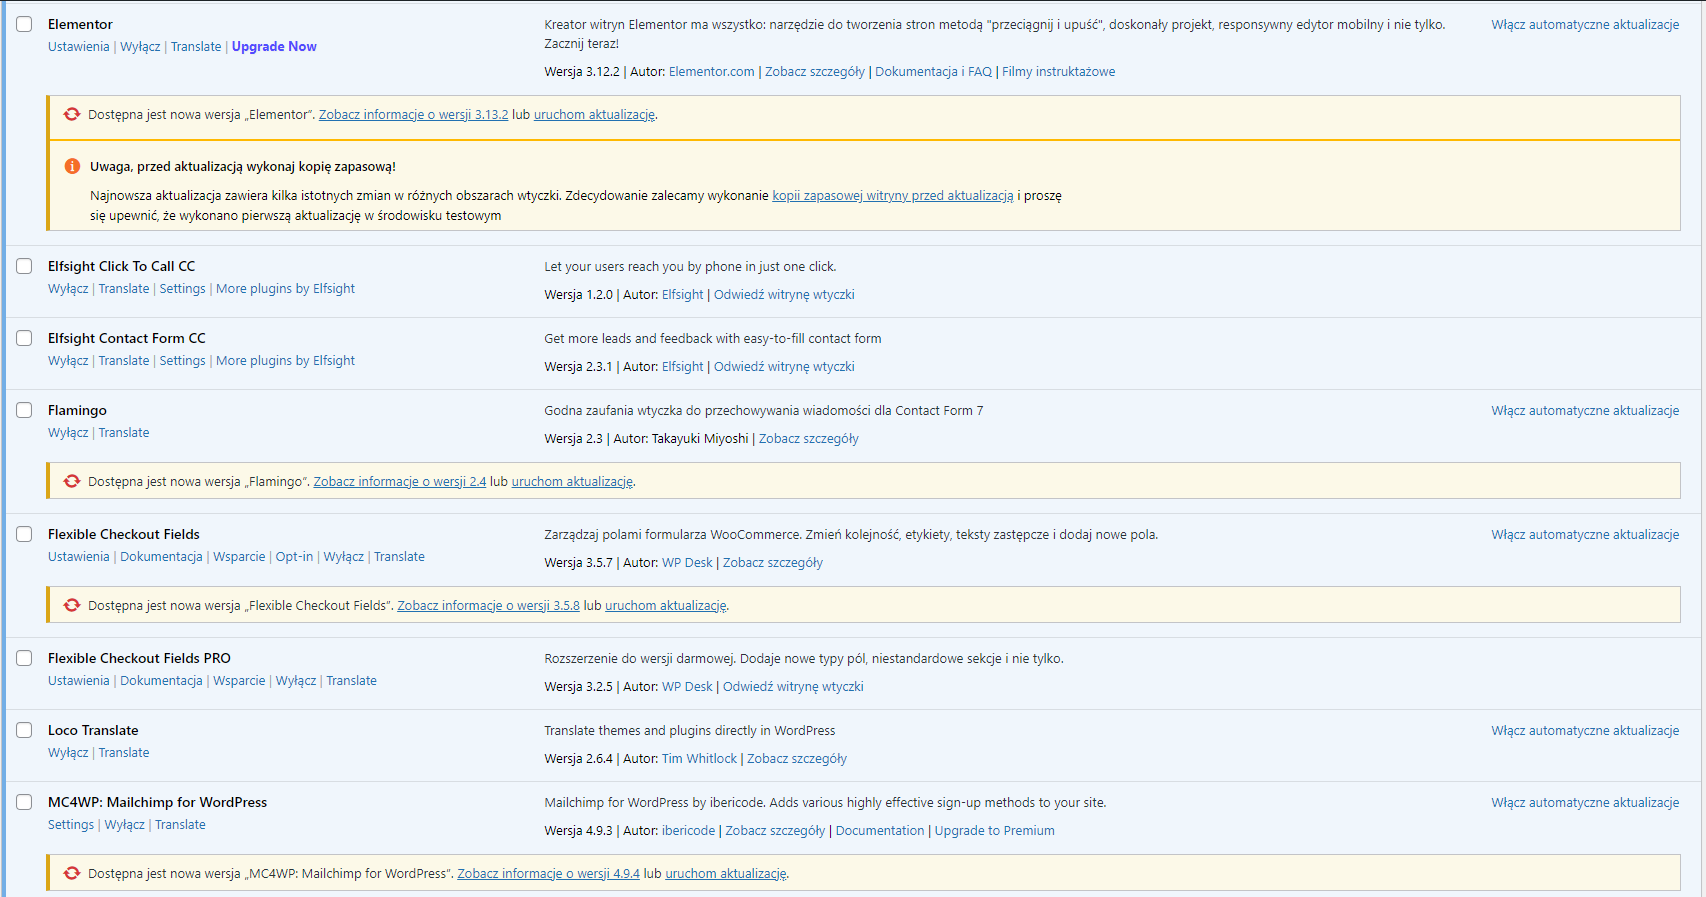Viewport: 1706px width, 897px height.
Task: Click the Loco Translate plugin title
Action: pyautogui.click(x=93, y=730)
